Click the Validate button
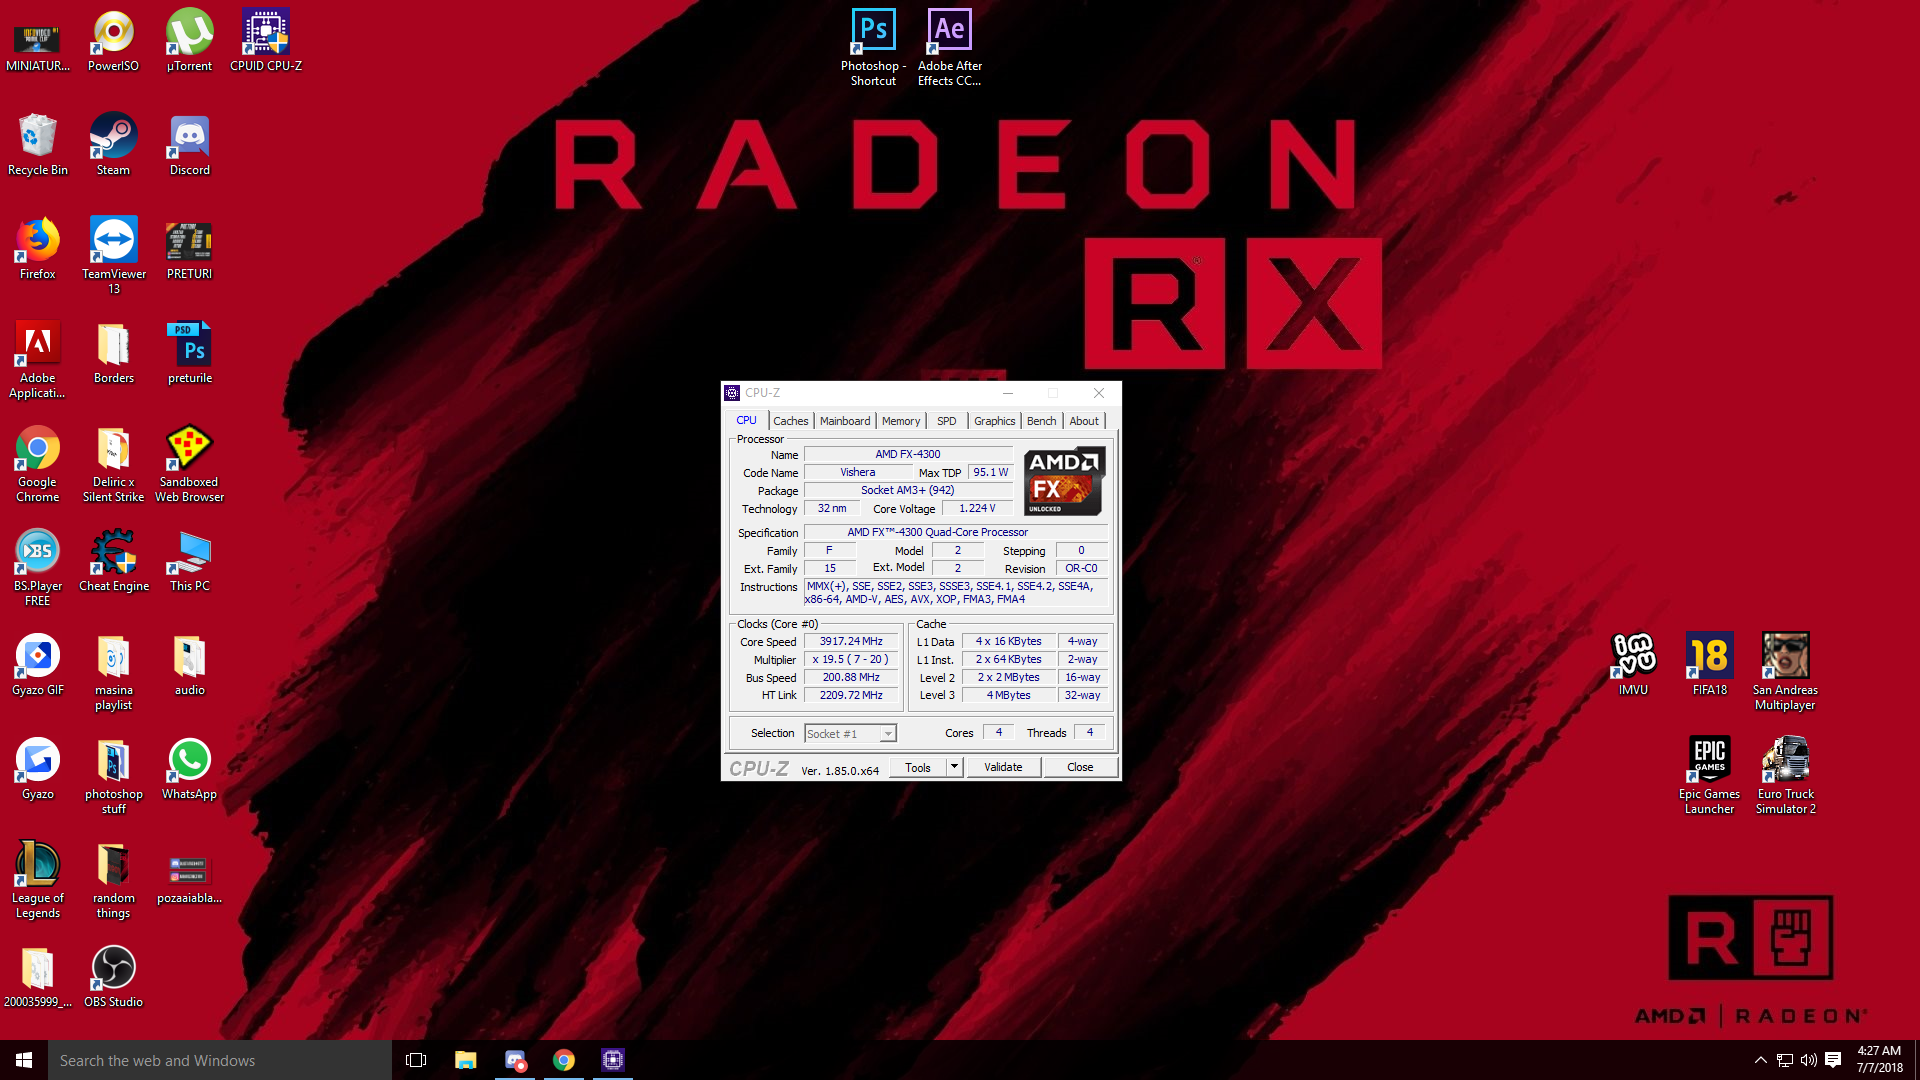 pos(1003,767)
